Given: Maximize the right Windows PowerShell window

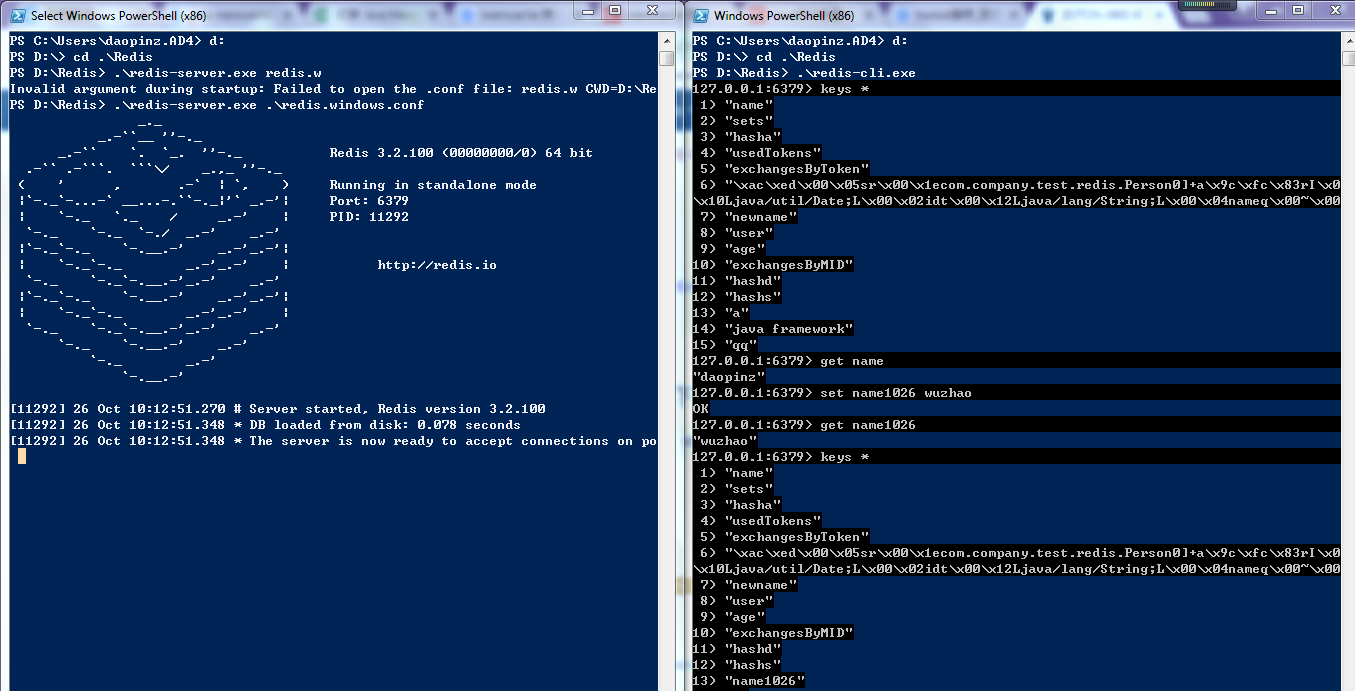Looking at the screenshot, I should click(x=1298, y=11).
